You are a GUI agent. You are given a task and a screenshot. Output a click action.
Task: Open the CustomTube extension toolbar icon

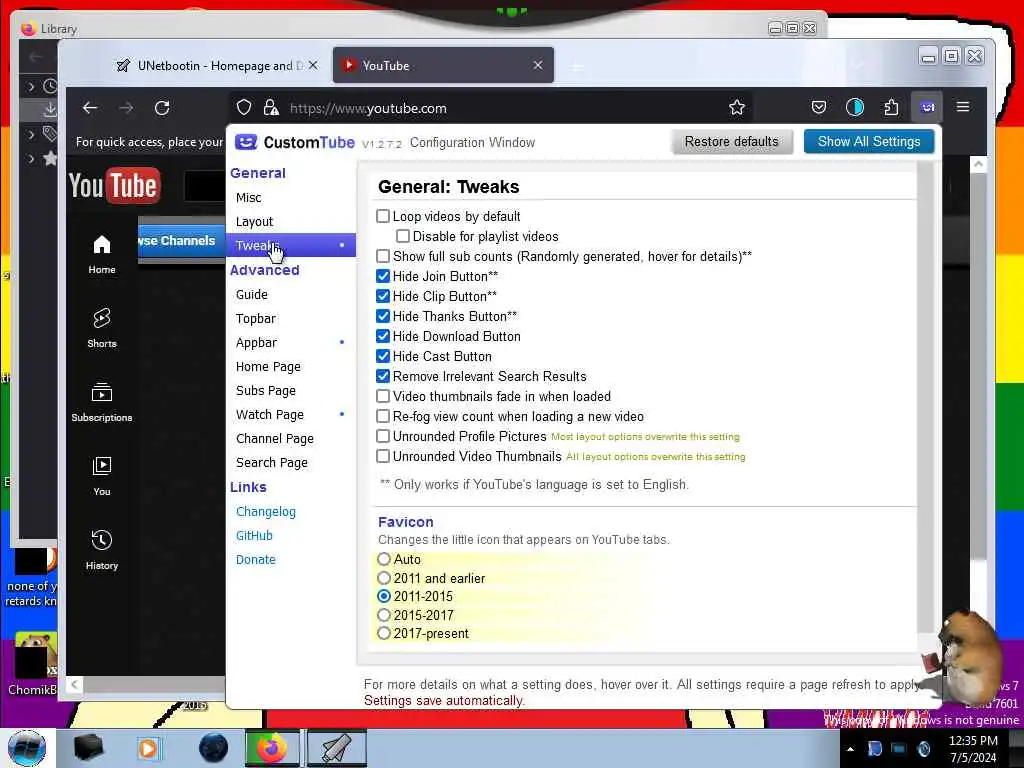pyautogui.click(x=927, y=107)
